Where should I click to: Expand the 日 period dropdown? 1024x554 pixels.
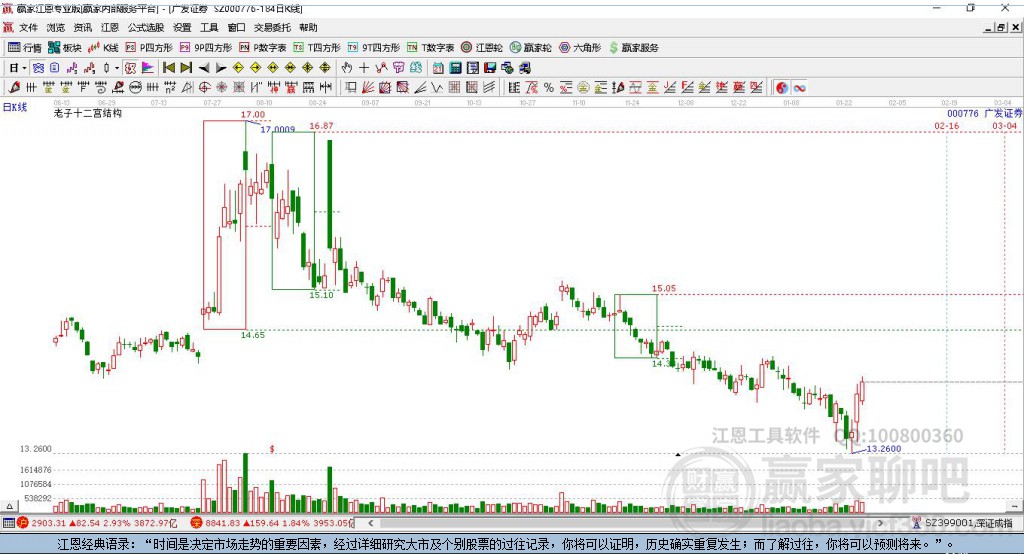pos(24,68)
